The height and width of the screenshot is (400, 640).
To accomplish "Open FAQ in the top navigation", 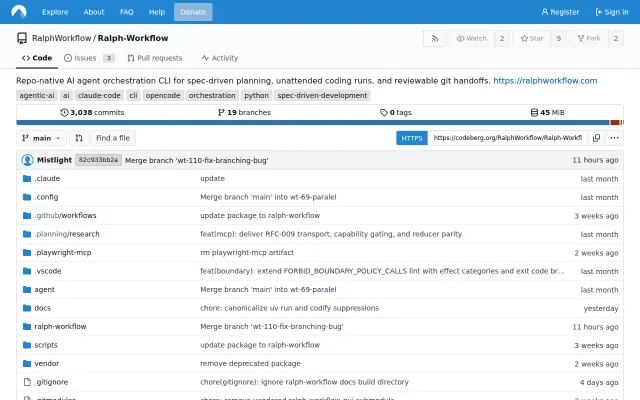I will coord(127,12).
